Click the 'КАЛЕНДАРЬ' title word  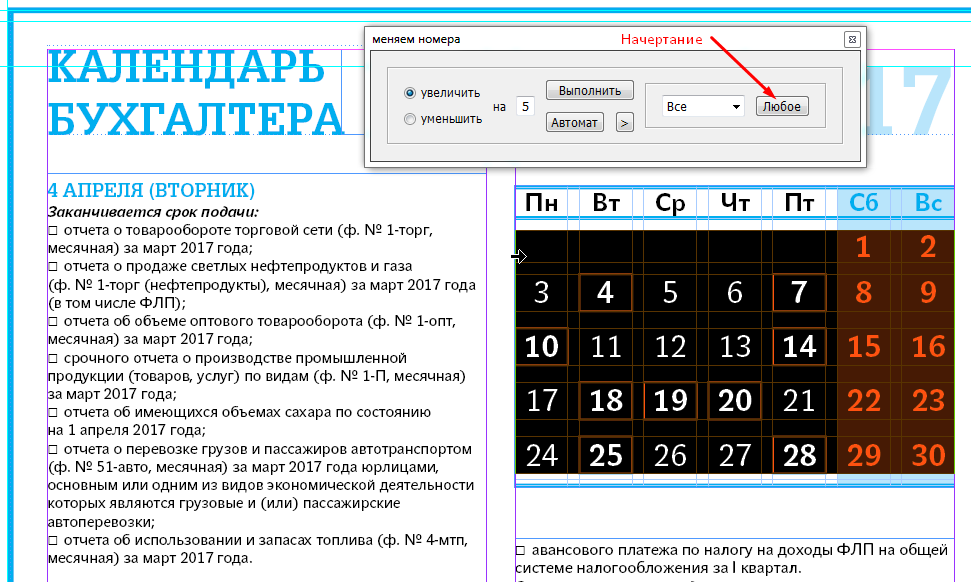pyautogui.click(x=186, y=67)
